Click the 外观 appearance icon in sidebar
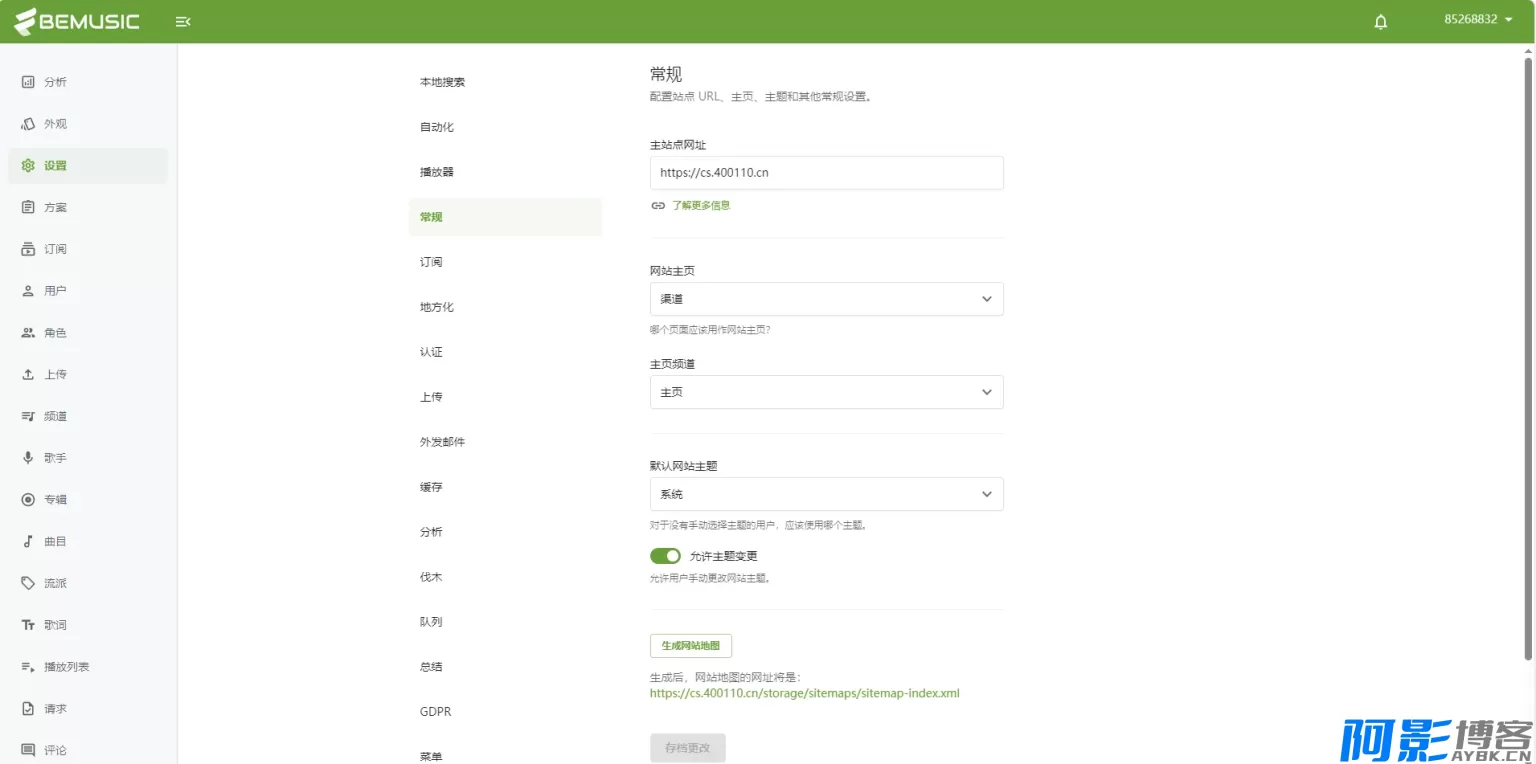The image size is (1536, 764). [x=28, y=124]
